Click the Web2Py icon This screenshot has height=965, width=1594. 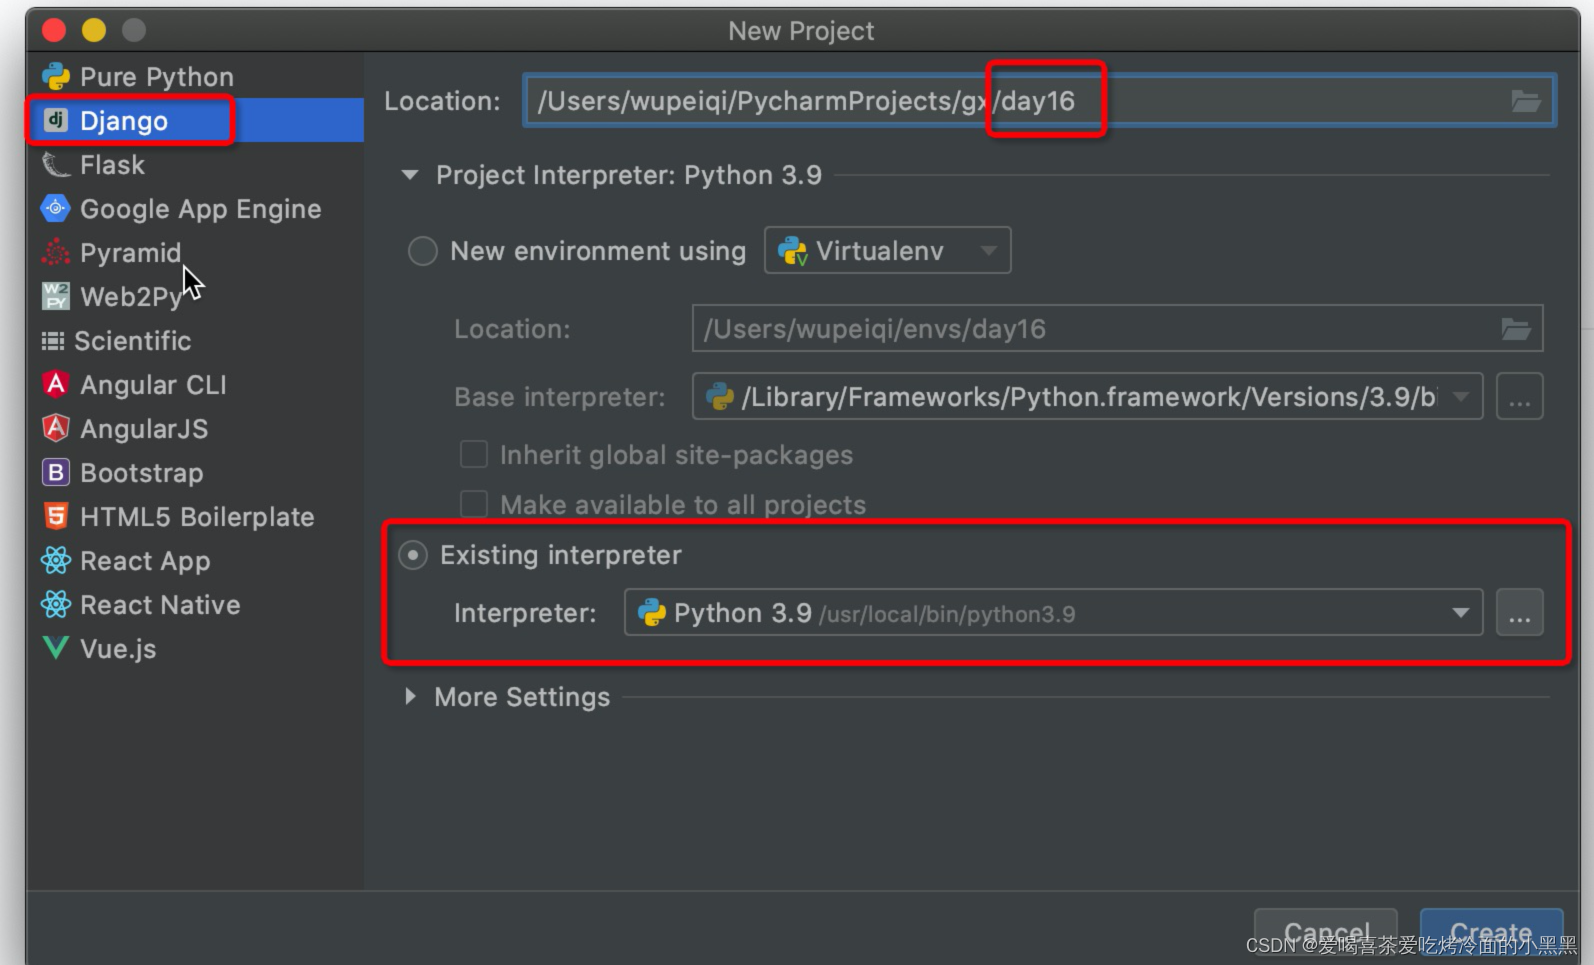[x=55, y=297]
